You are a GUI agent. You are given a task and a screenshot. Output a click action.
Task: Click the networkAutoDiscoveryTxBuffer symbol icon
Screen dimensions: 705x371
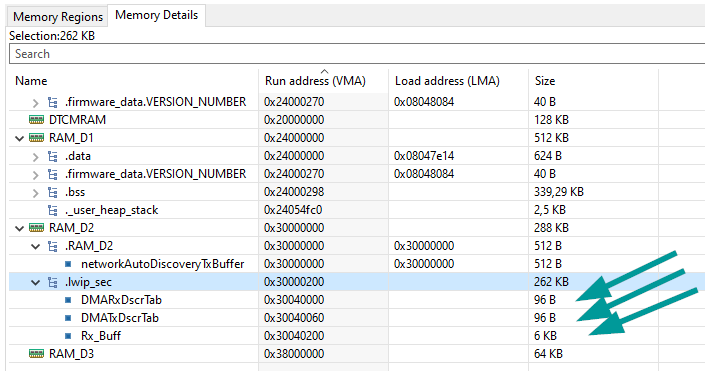(x=68, y=264)
